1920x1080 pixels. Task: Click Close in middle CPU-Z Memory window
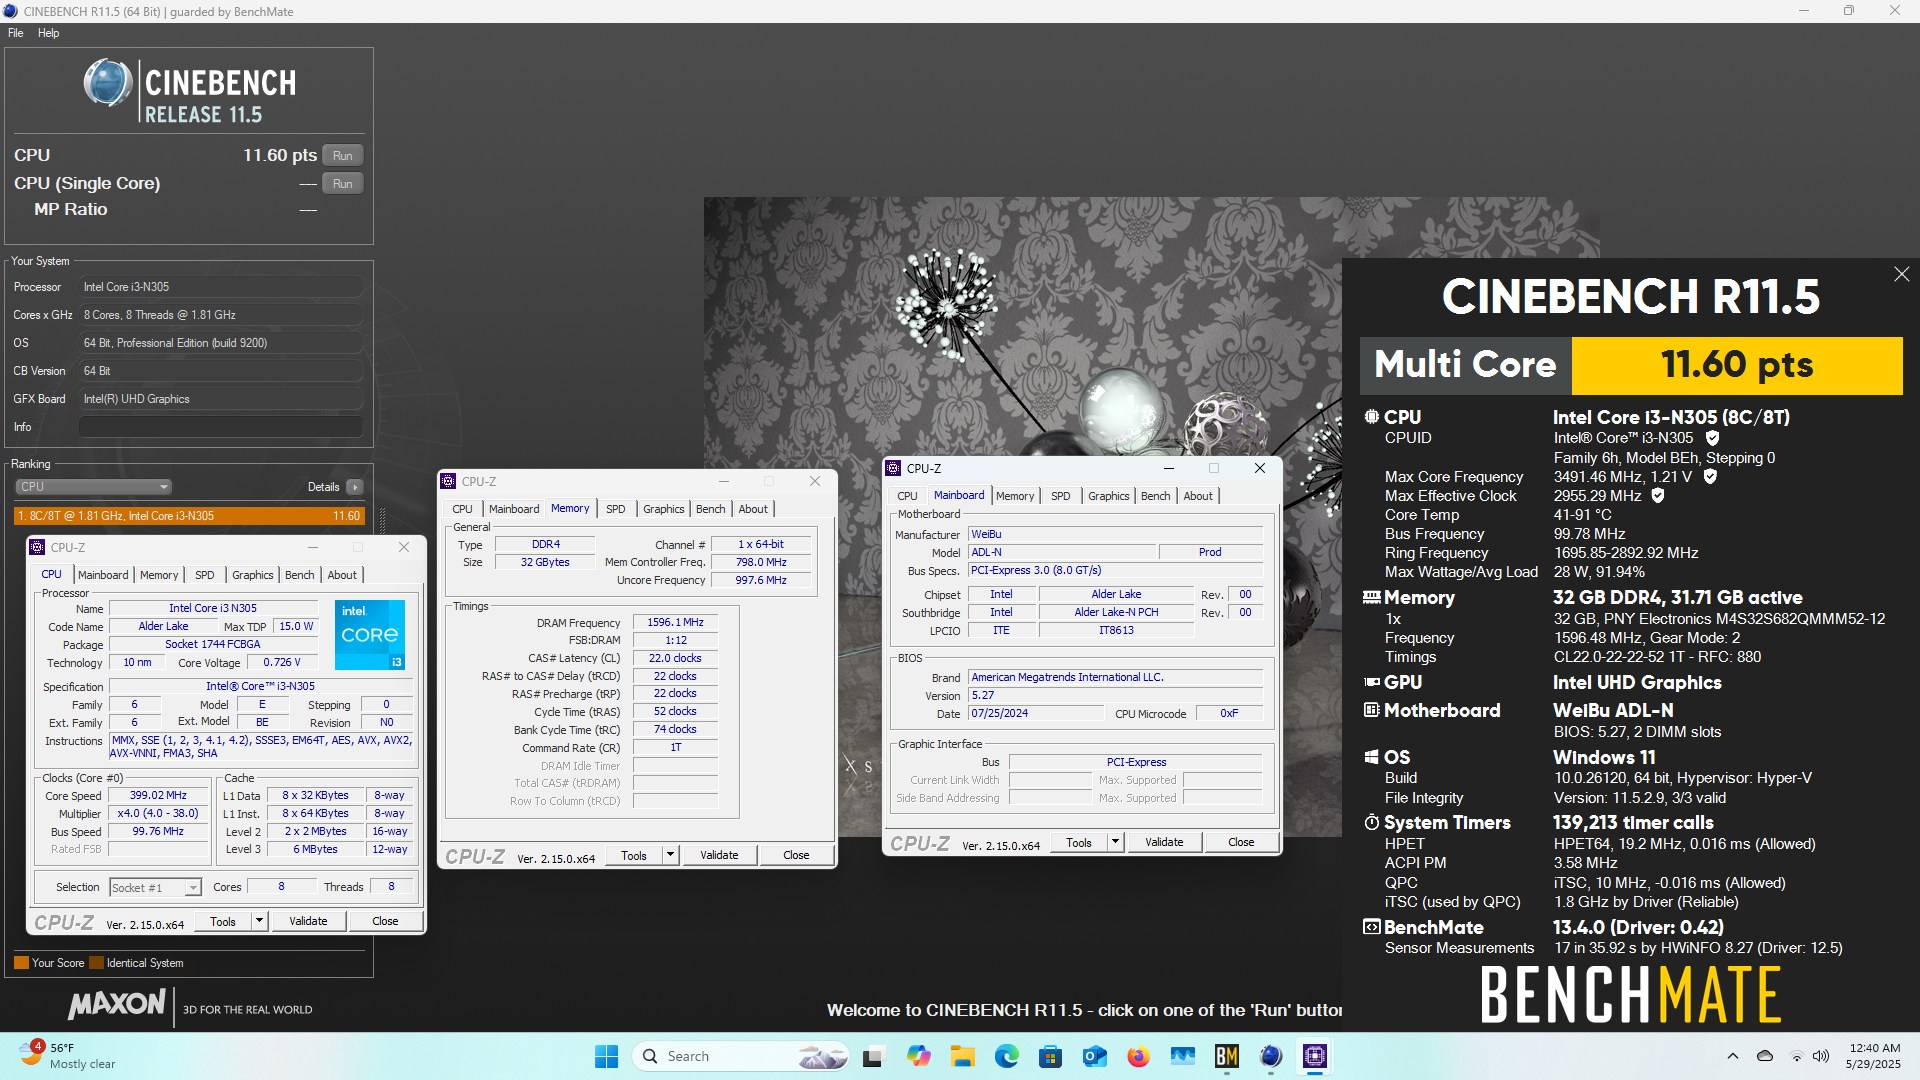(796, 856)
